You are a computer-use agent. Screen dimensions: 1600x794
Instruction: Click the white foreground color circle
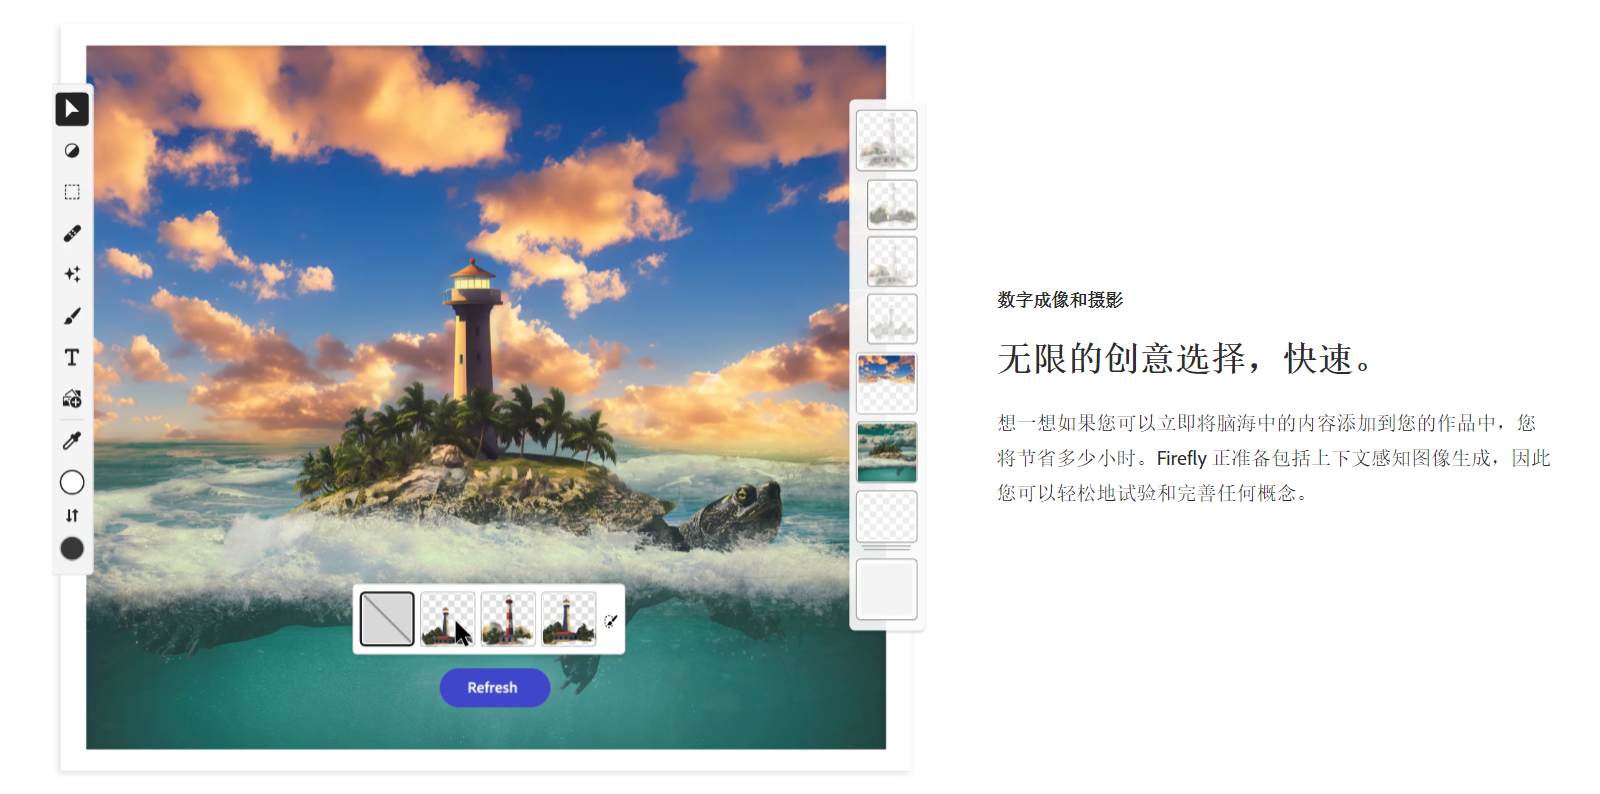(x=72, y=482)
